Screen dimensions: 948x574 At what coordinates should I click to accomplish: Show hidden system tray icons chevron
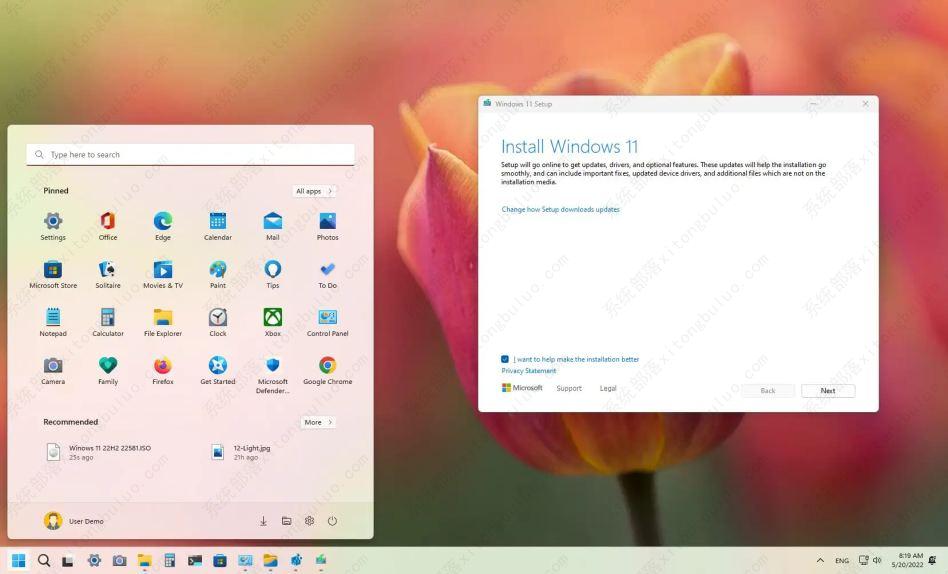(x=820, y=561)
